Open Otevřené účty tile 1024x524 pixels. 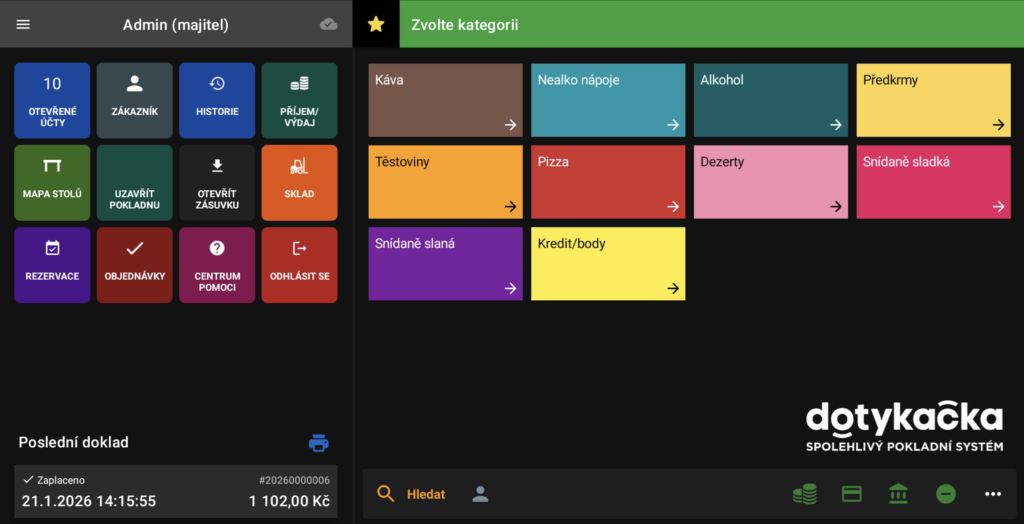pyautogui.click(x=52, y=100)
